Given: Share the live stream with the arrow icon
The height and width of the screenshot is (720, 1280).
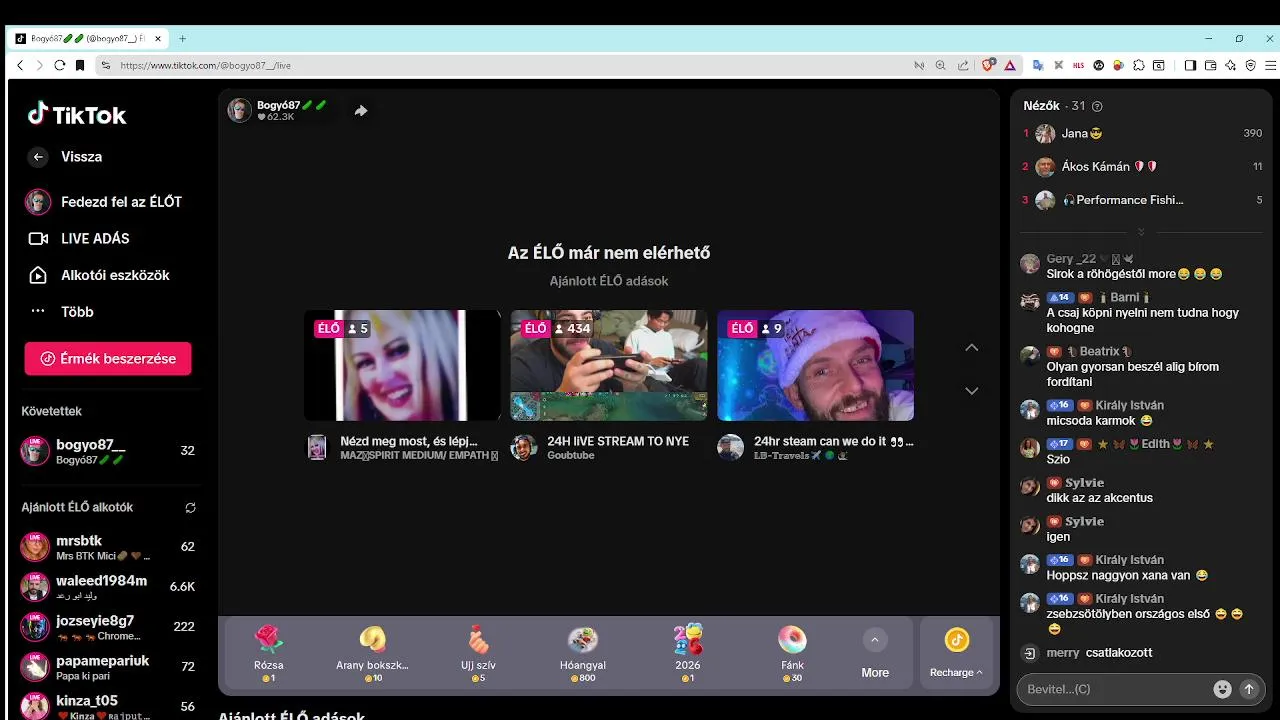Looking at the screenshot, I should pos(361,111).
